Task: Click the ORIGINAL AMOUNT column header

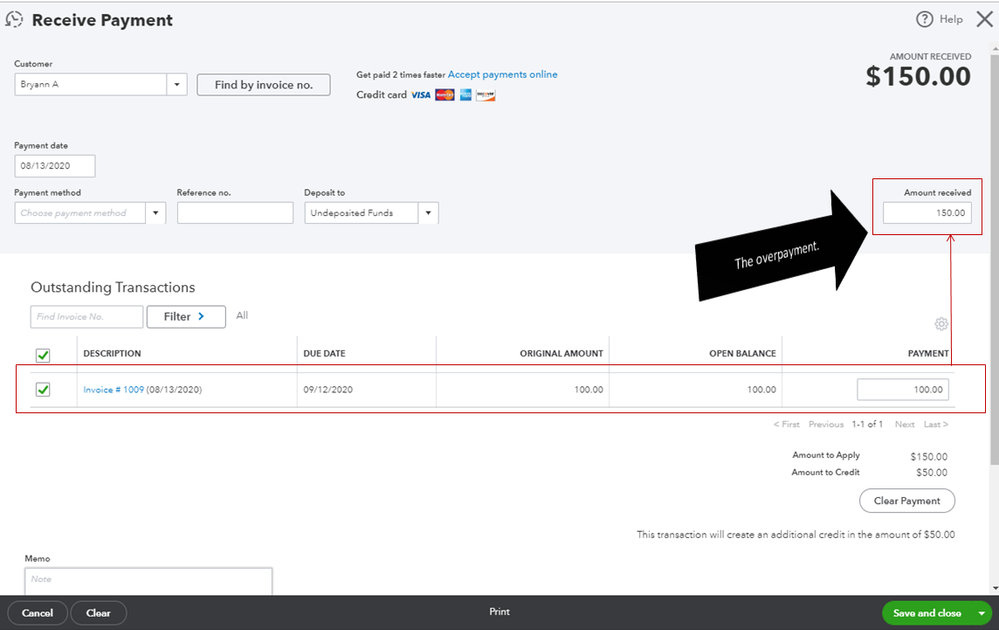Action: (x=561, y=354)
